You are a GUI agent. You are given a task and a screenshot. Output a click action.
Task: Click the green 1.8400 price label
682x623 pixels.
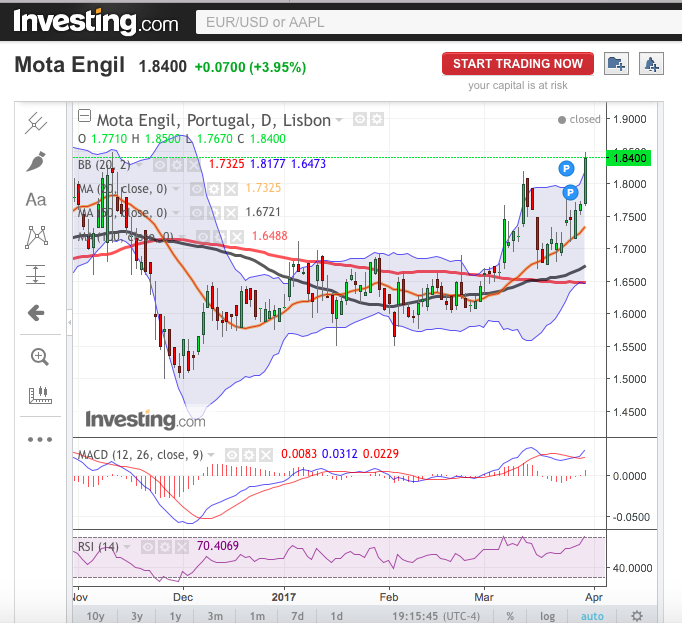click(629, 158)
